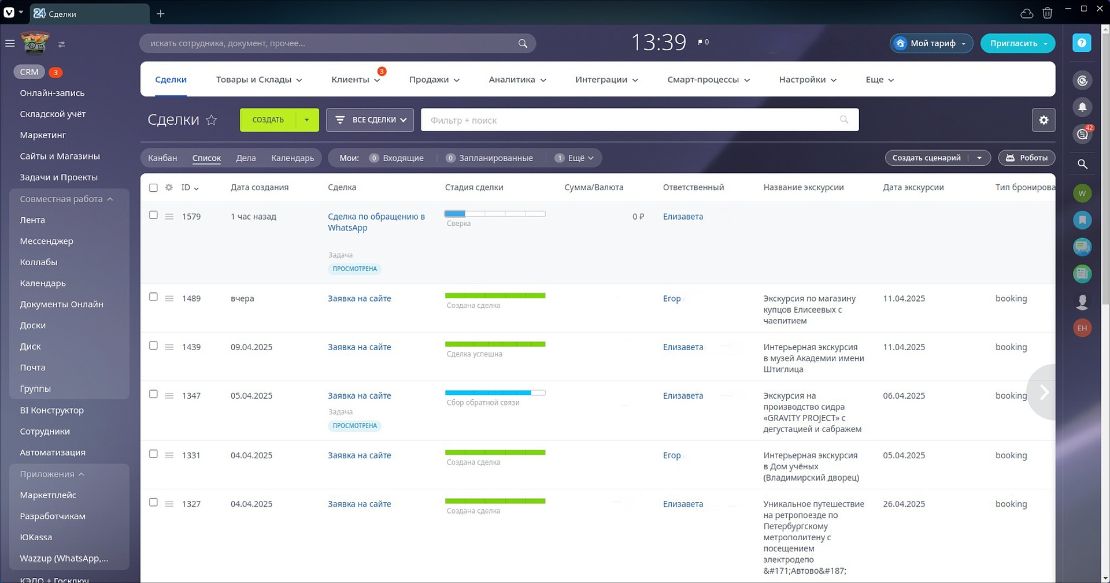Expand the Еще counter filter dropdown
The height and width of the screenshot is (583, 1110).
pyautogui.click(x=574, y=158)
